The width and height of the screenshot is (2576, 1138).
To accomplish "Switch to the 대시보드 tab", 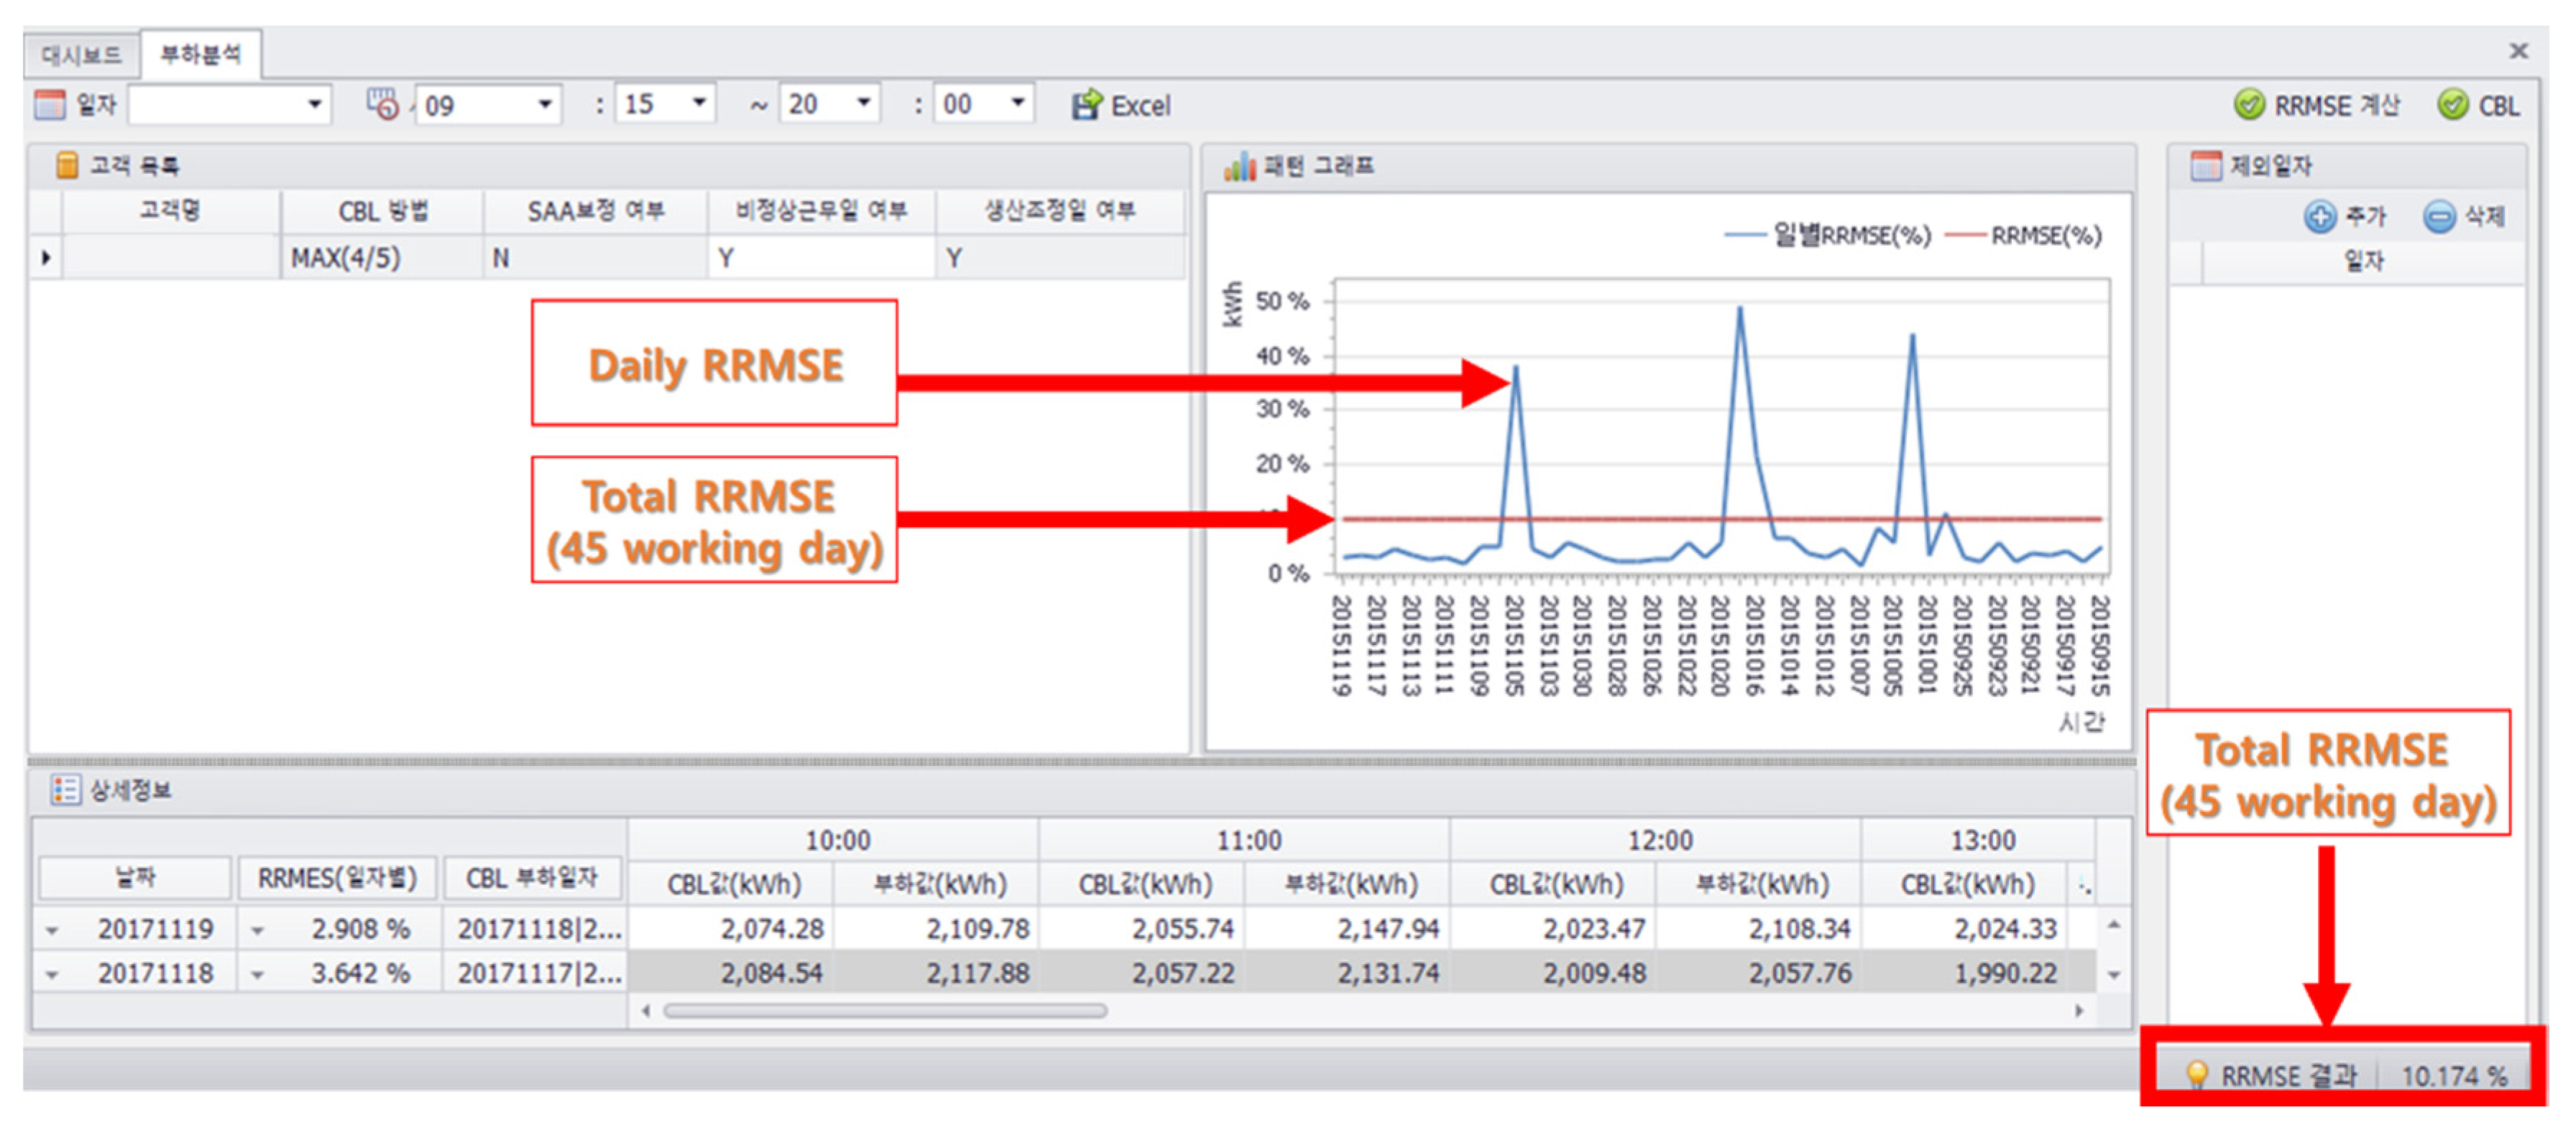I will click(82, 54).
